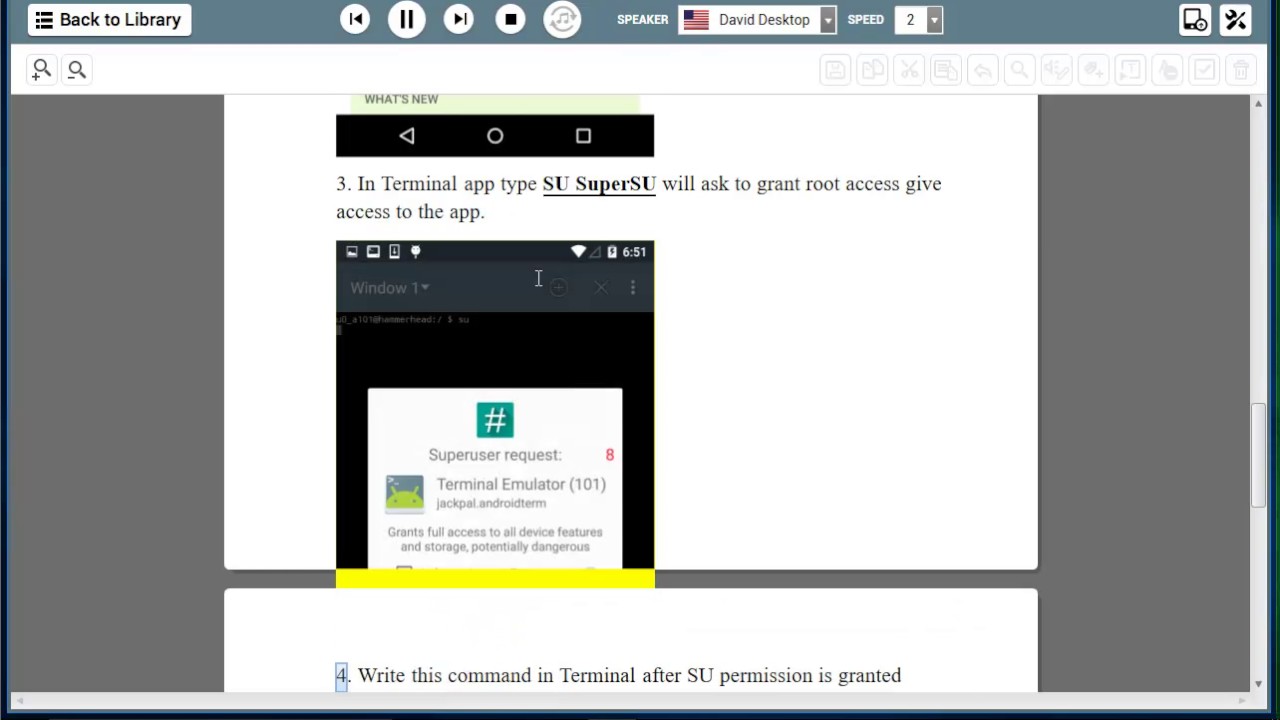Click 'WHAT'S NEW' label at top
Image resolution: width=1280 pixels, height=720 pixels.
click(x=401, y=99)
